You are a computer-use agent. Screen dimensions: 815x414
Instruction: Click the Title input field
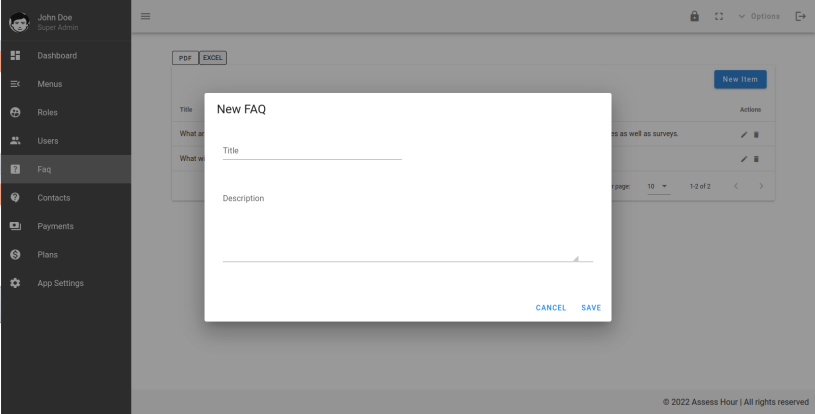pyautogui.click(x=311, y=151)
